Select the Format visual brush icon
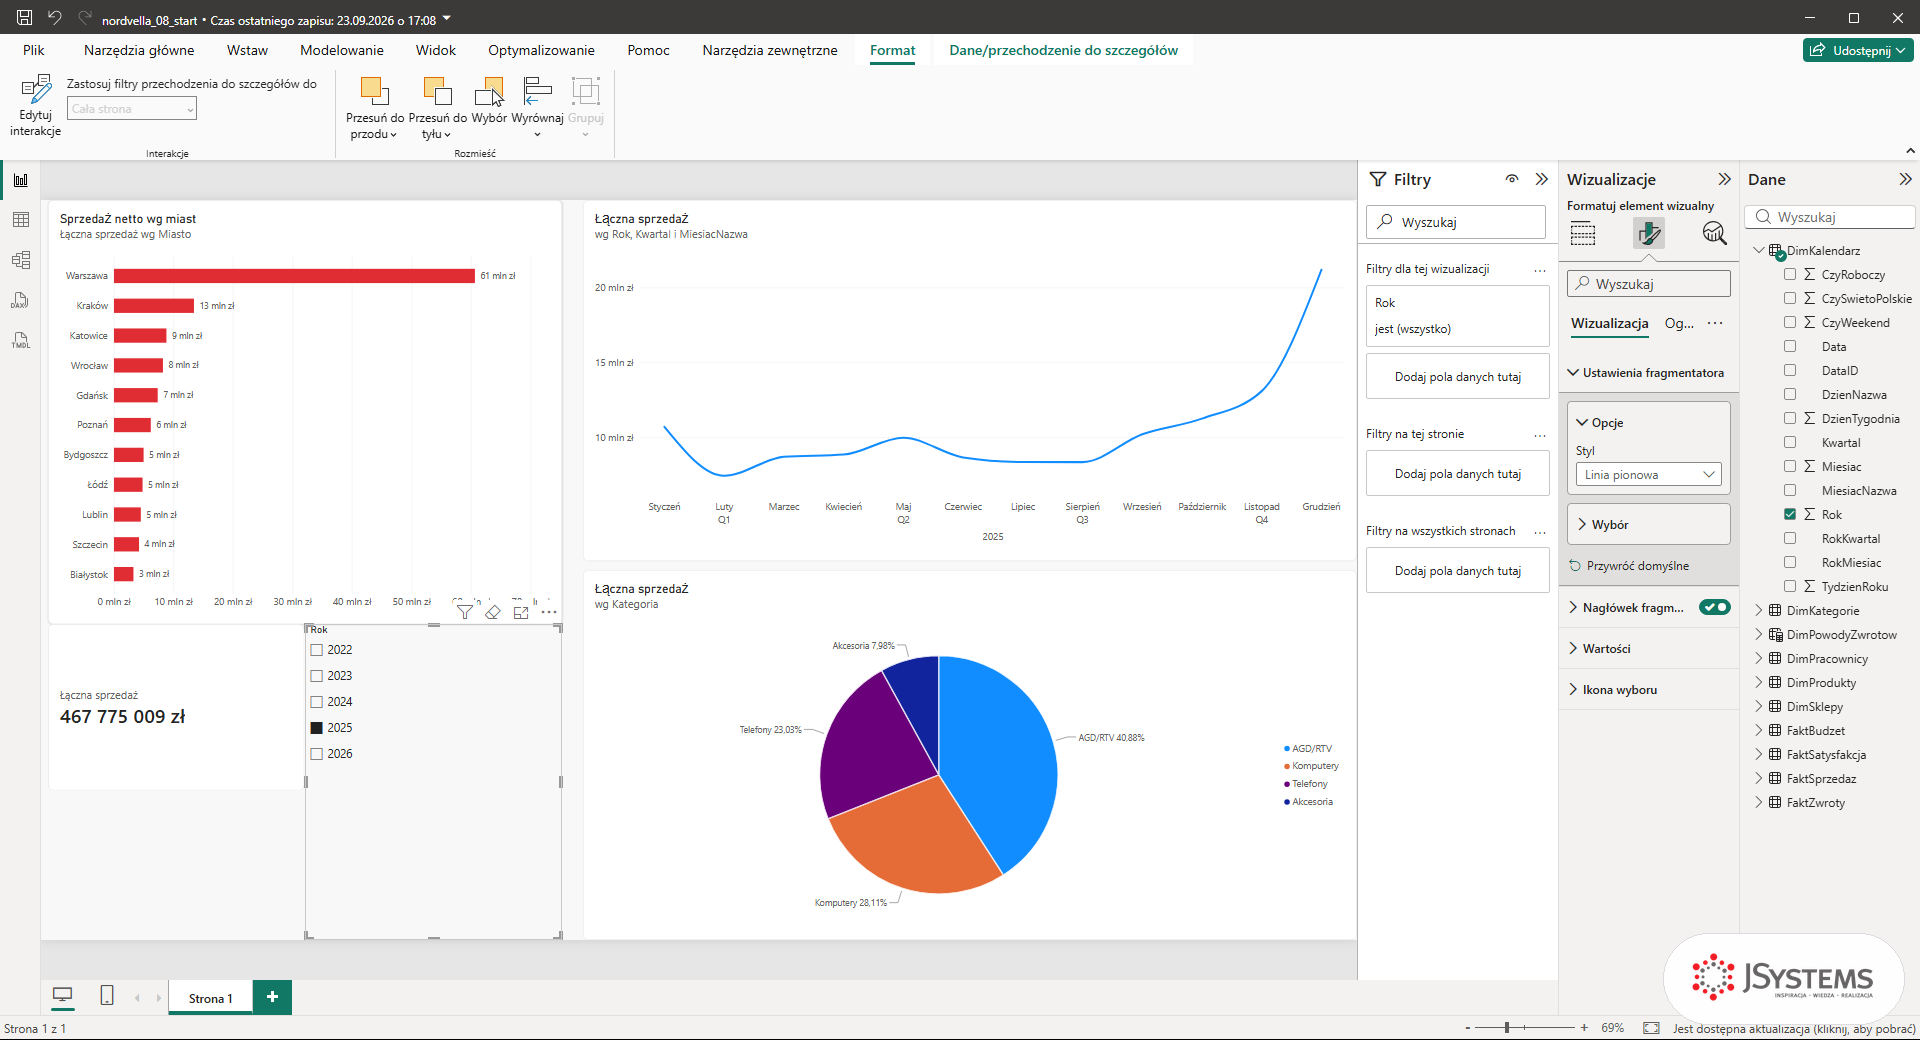 [x=1648, y=234]
